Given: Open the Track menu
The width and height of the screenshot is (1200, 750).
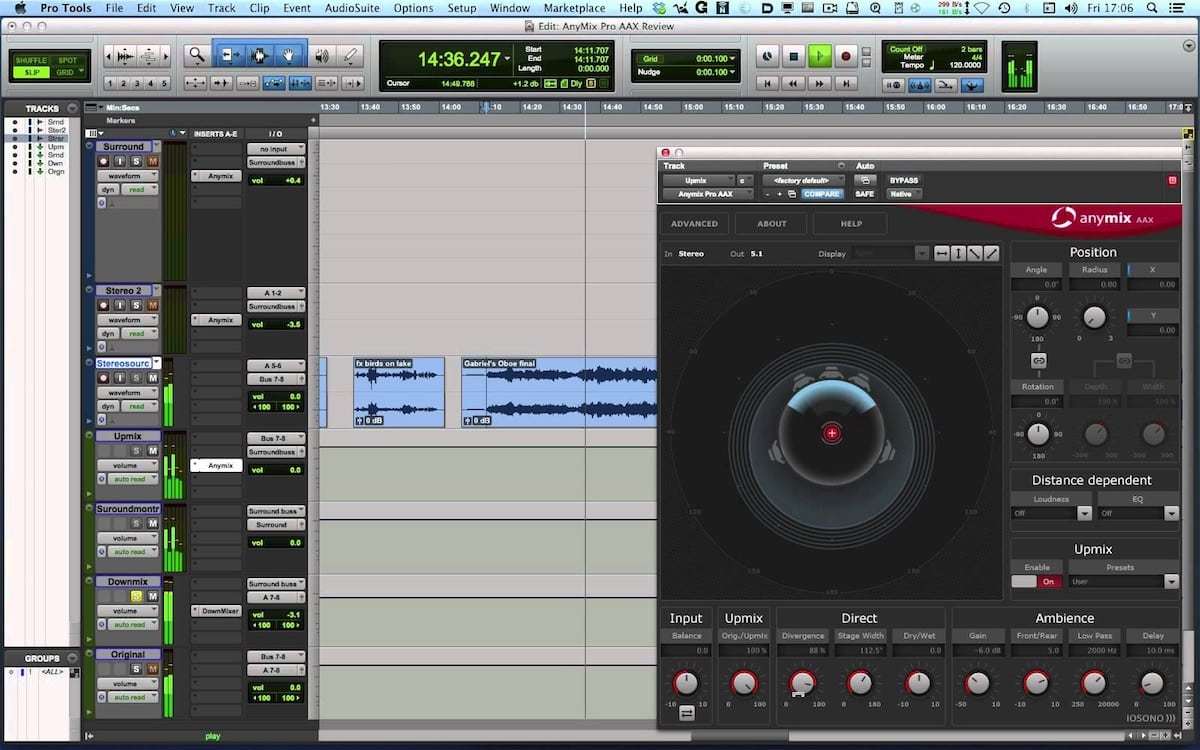Looking at the screenshot, I should coord(221,8).
